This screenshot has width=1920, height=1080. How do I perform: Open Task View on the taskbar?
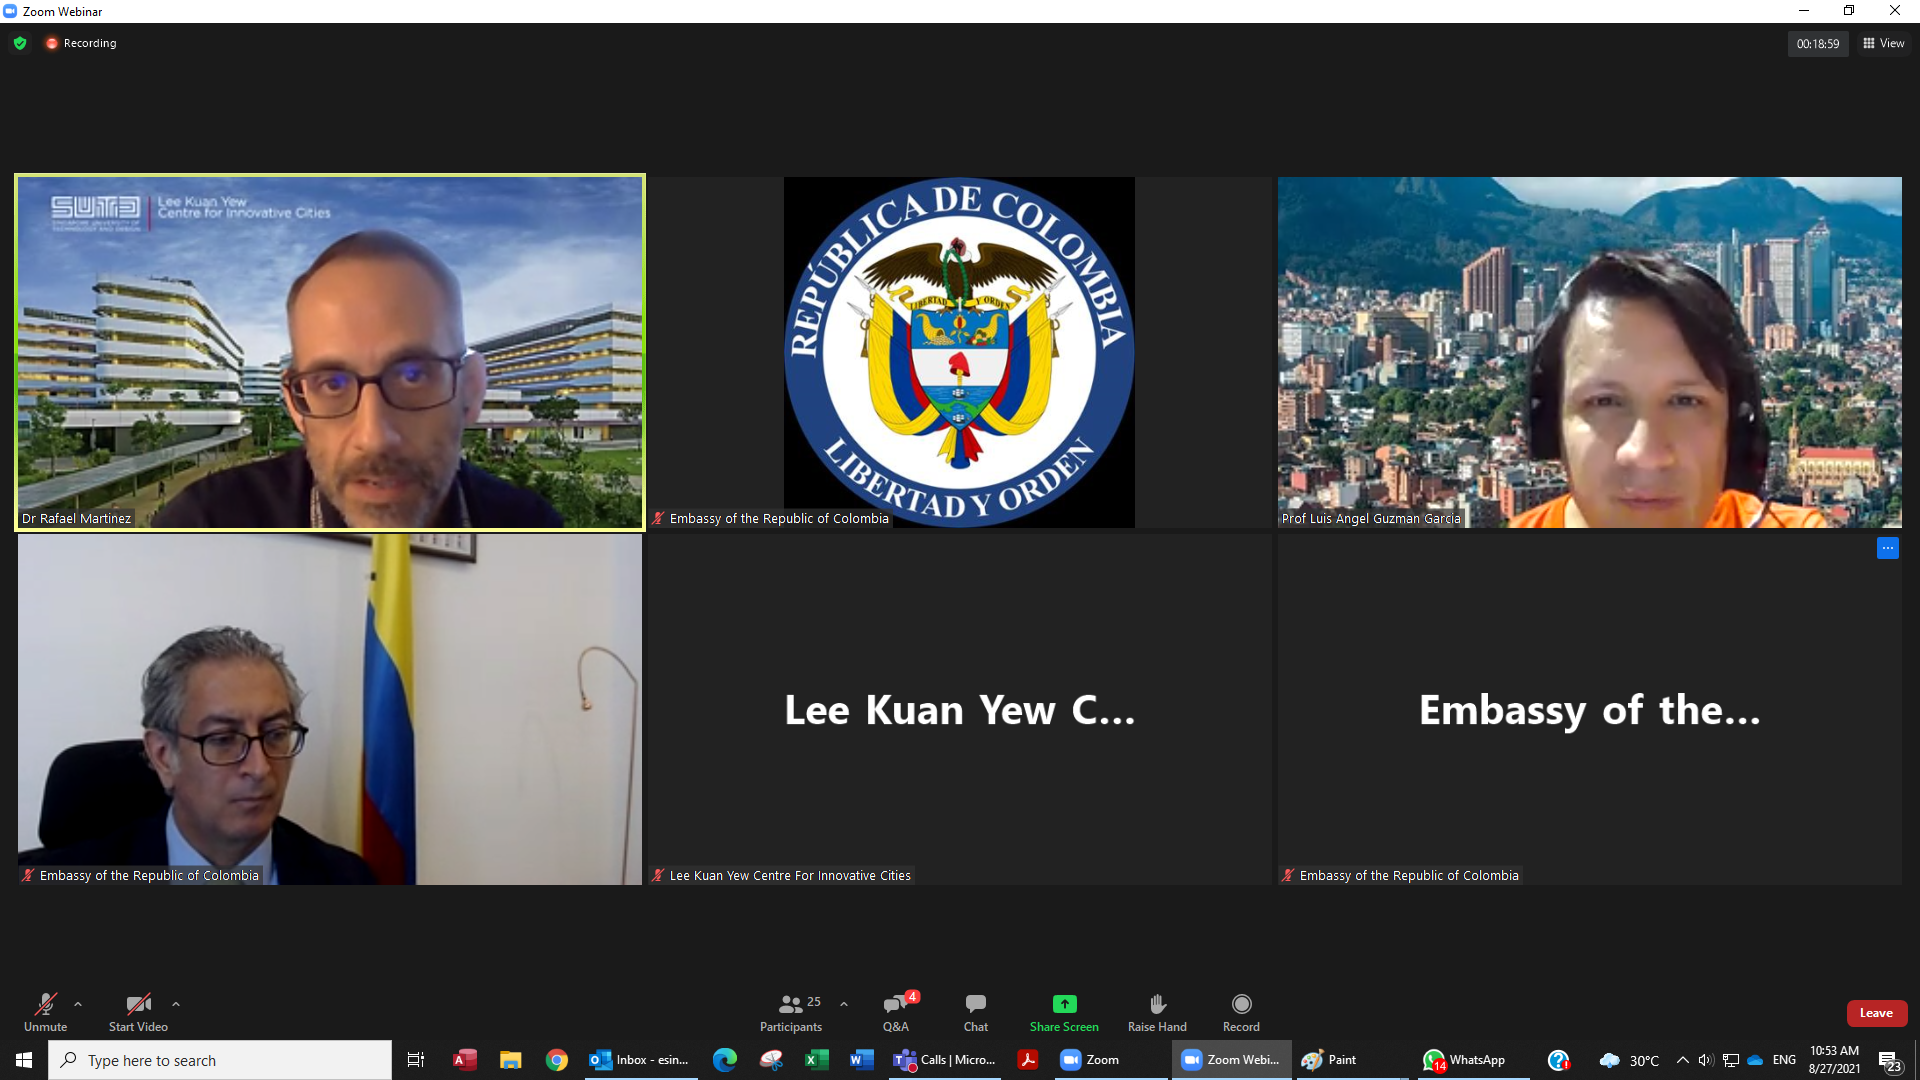416,1060
